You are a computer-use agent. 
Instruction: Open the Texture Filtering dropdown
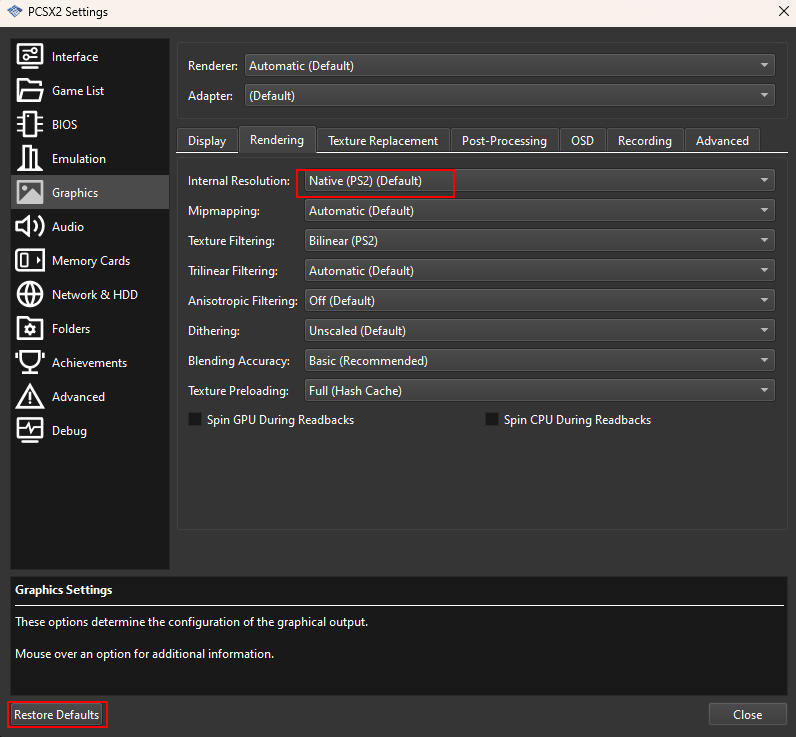(x=539, y=241)
